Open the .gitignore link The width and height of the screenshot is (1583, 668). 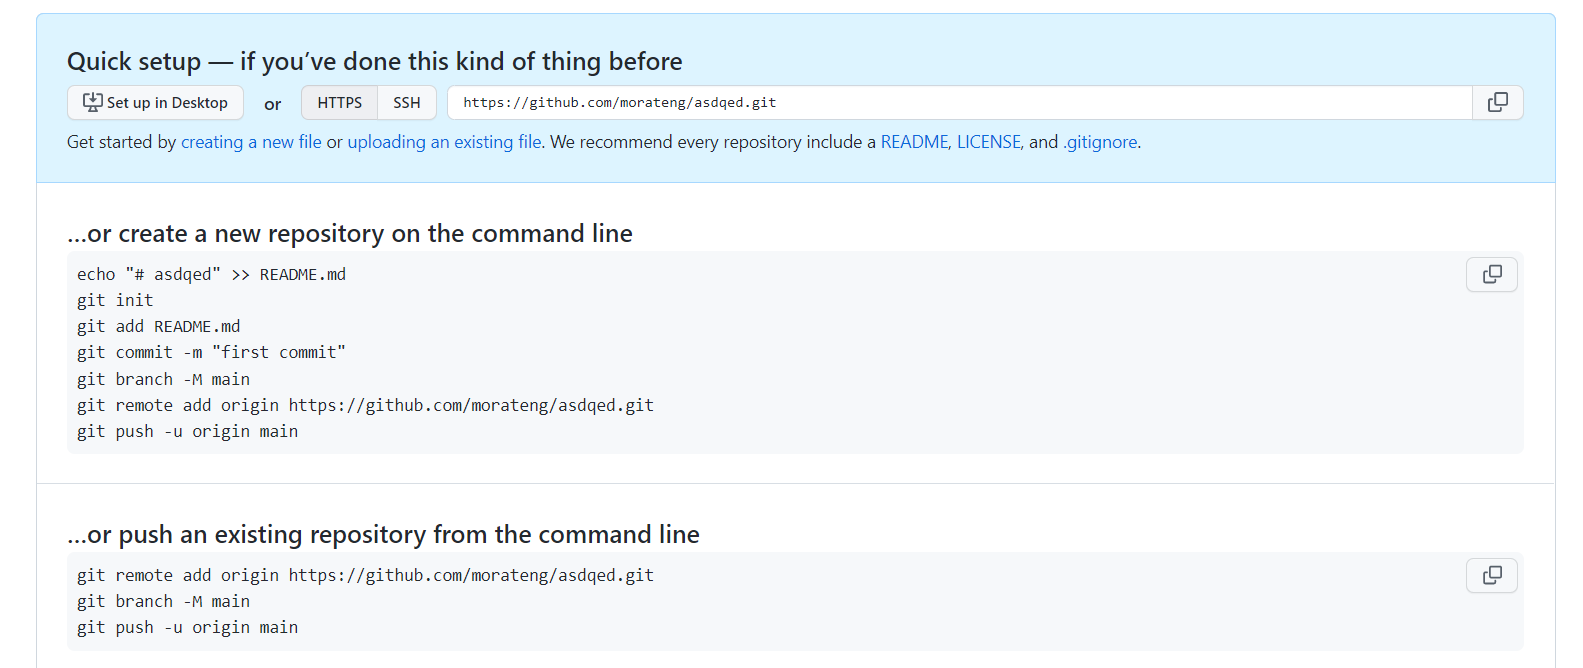[1100, 142]
